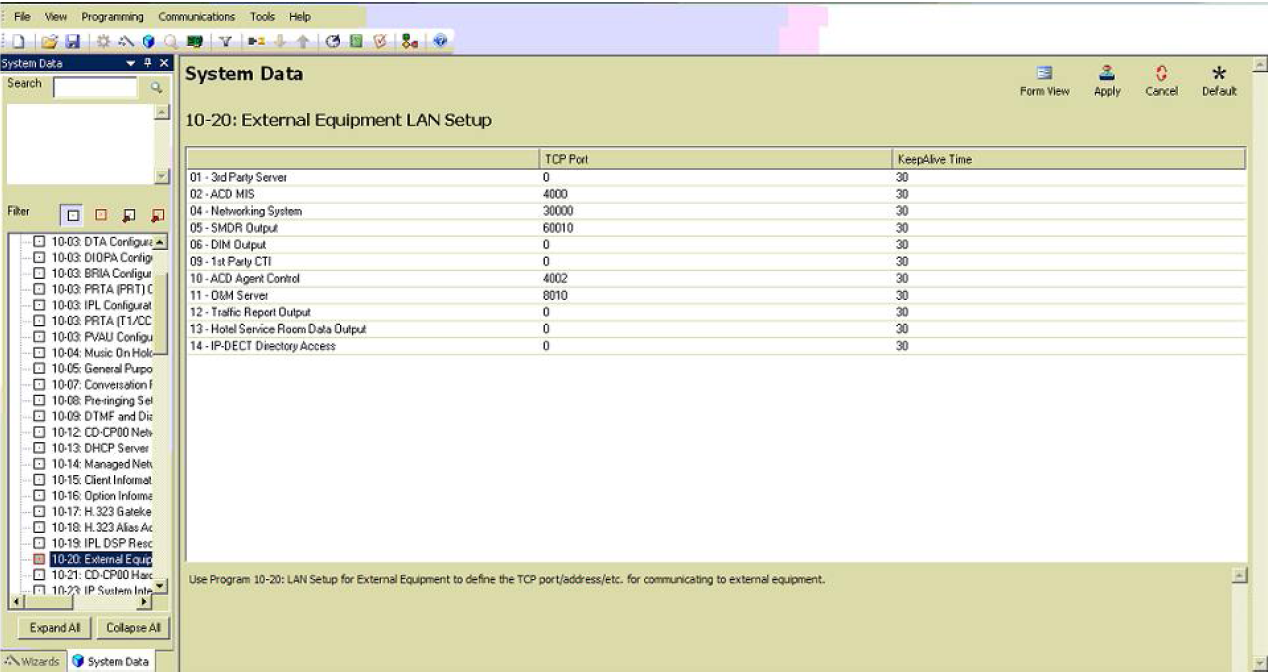The image size is (1268, 672).
Task: Click the funnel filter toolbar icon
Action: 226,42
